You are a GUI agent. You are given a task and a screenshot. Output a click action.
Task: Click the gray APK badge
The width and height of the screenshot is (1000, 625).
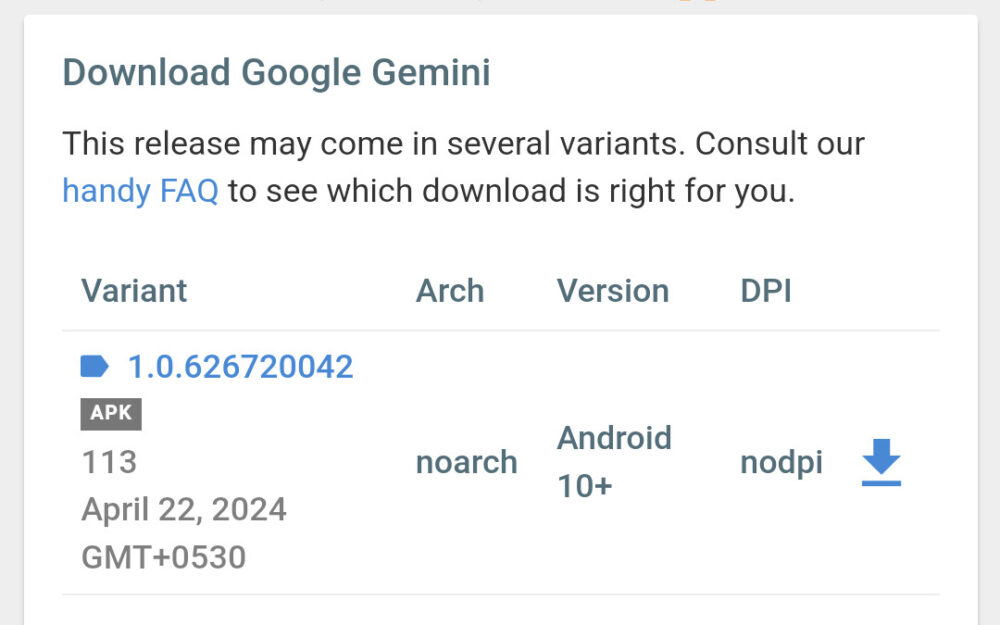(x=111, y=414)
